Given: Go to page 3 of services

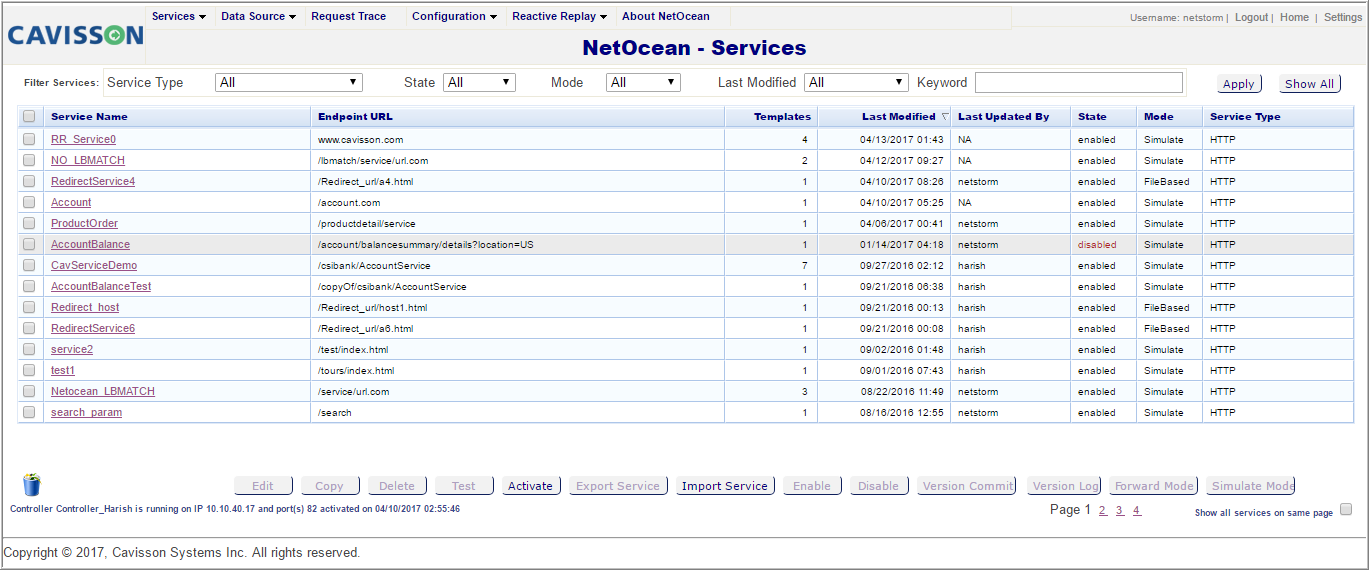Looking at the screenshot, I should pyautogui.click(x=1120, y=510).
